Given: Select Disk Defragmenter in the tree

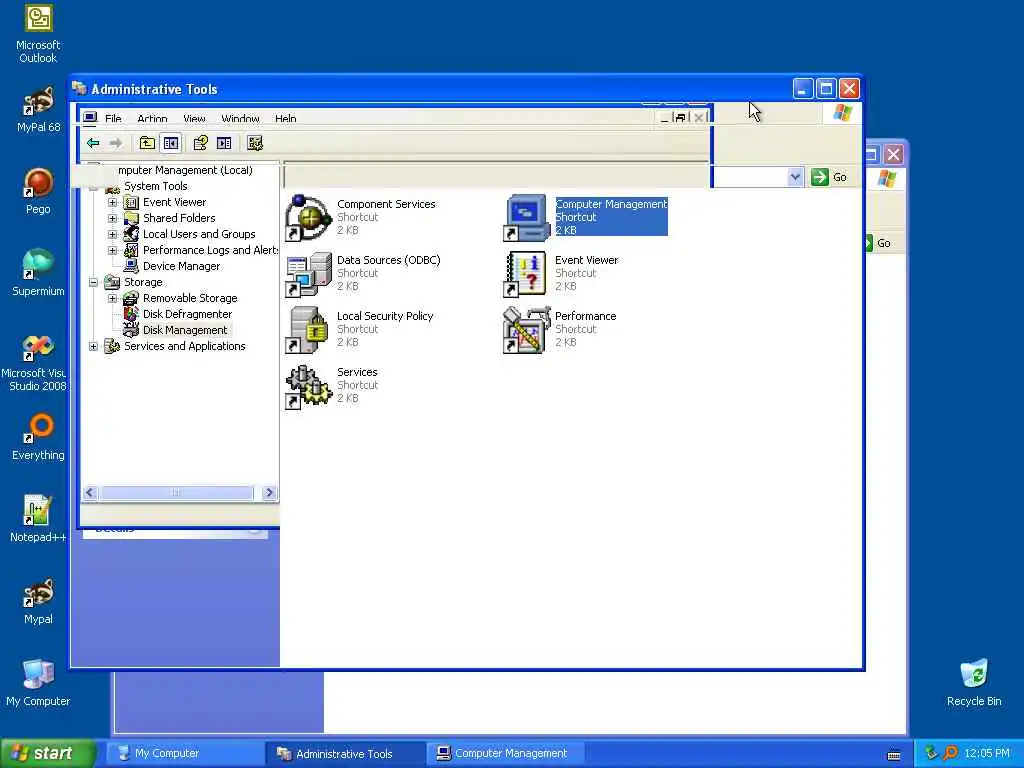Looking at the screenshot, I should tap(187, 314).
